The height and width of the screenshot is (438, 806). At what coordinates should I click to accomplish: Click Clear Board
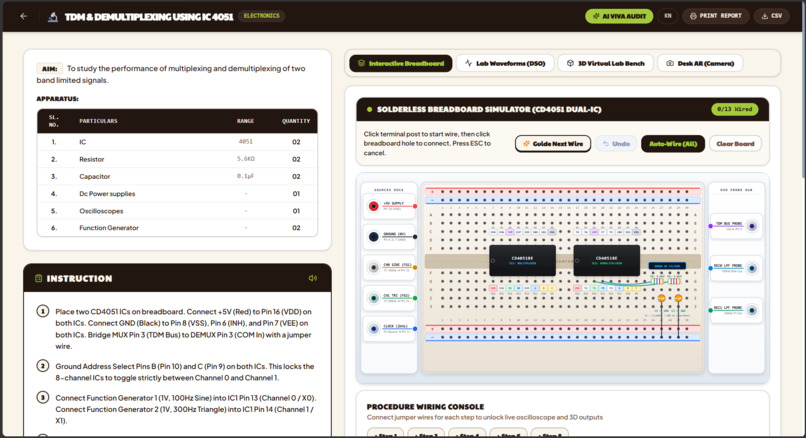pos(735,143)
